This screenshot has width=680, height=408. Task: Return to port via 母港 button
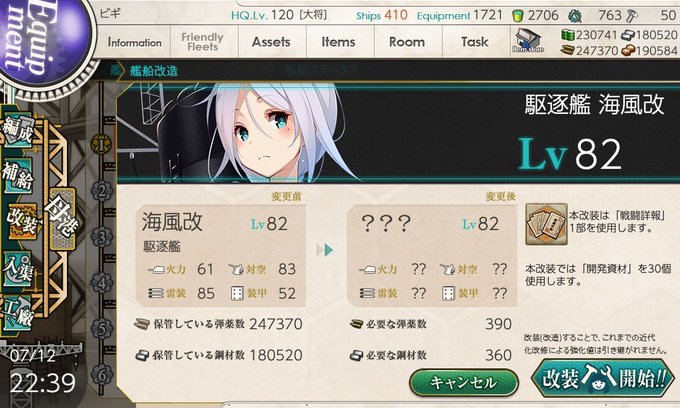click(x=62, y=219)
